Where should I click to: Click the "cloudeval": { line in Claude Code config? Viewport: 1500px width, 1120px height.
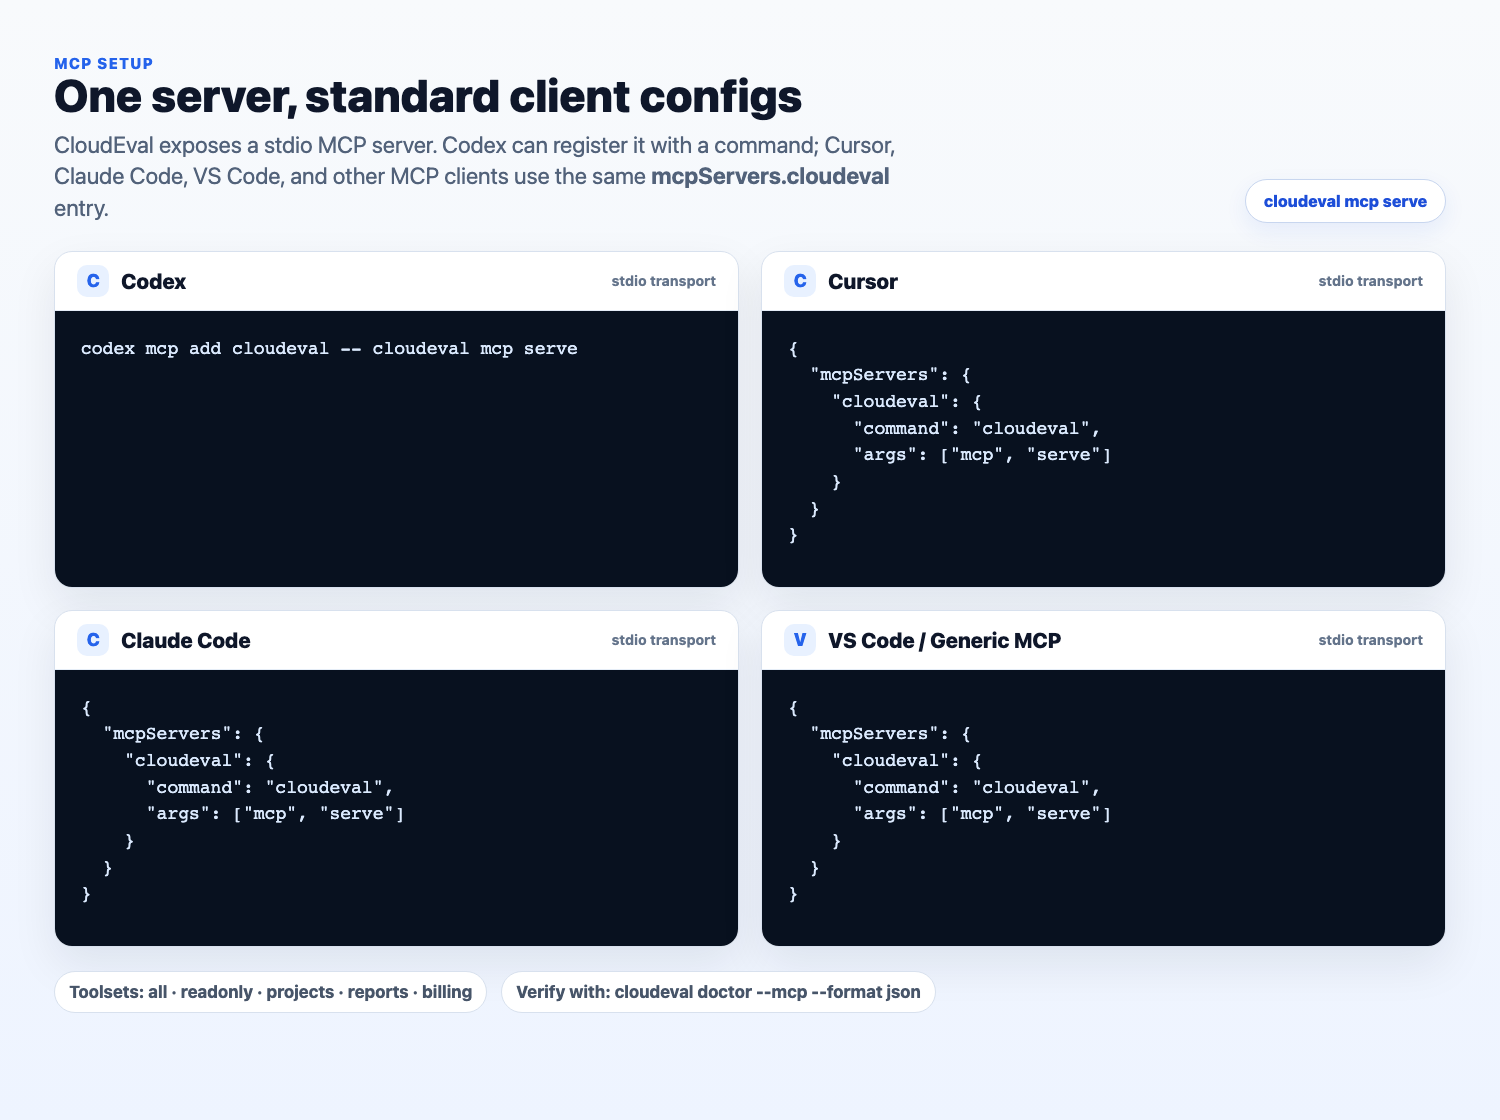200,761
